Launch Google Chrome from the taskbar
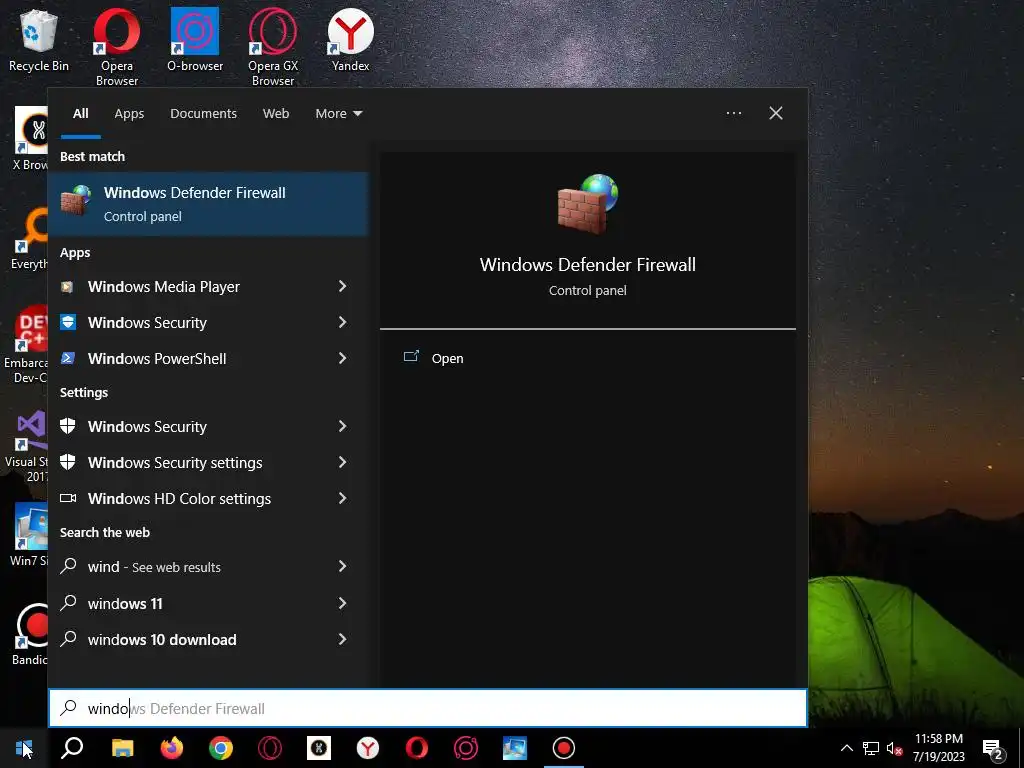Viewport: 1024px width, 768px height. coord(221,748)
